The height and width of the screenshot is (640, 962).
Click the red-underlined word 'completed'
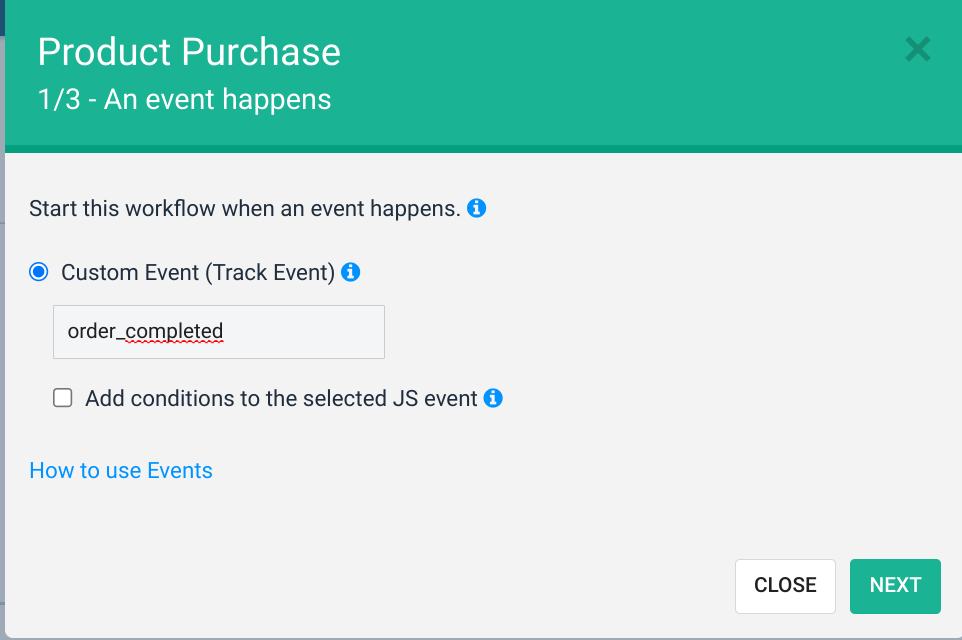(174, 331)
